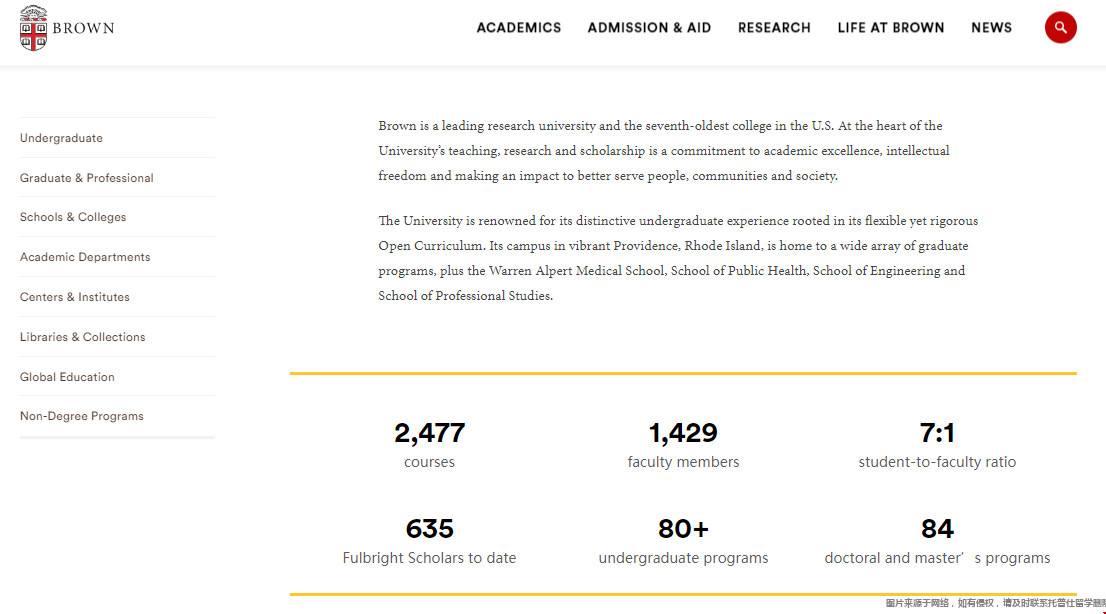Click the BROWN wordmark text

(83, 28)
